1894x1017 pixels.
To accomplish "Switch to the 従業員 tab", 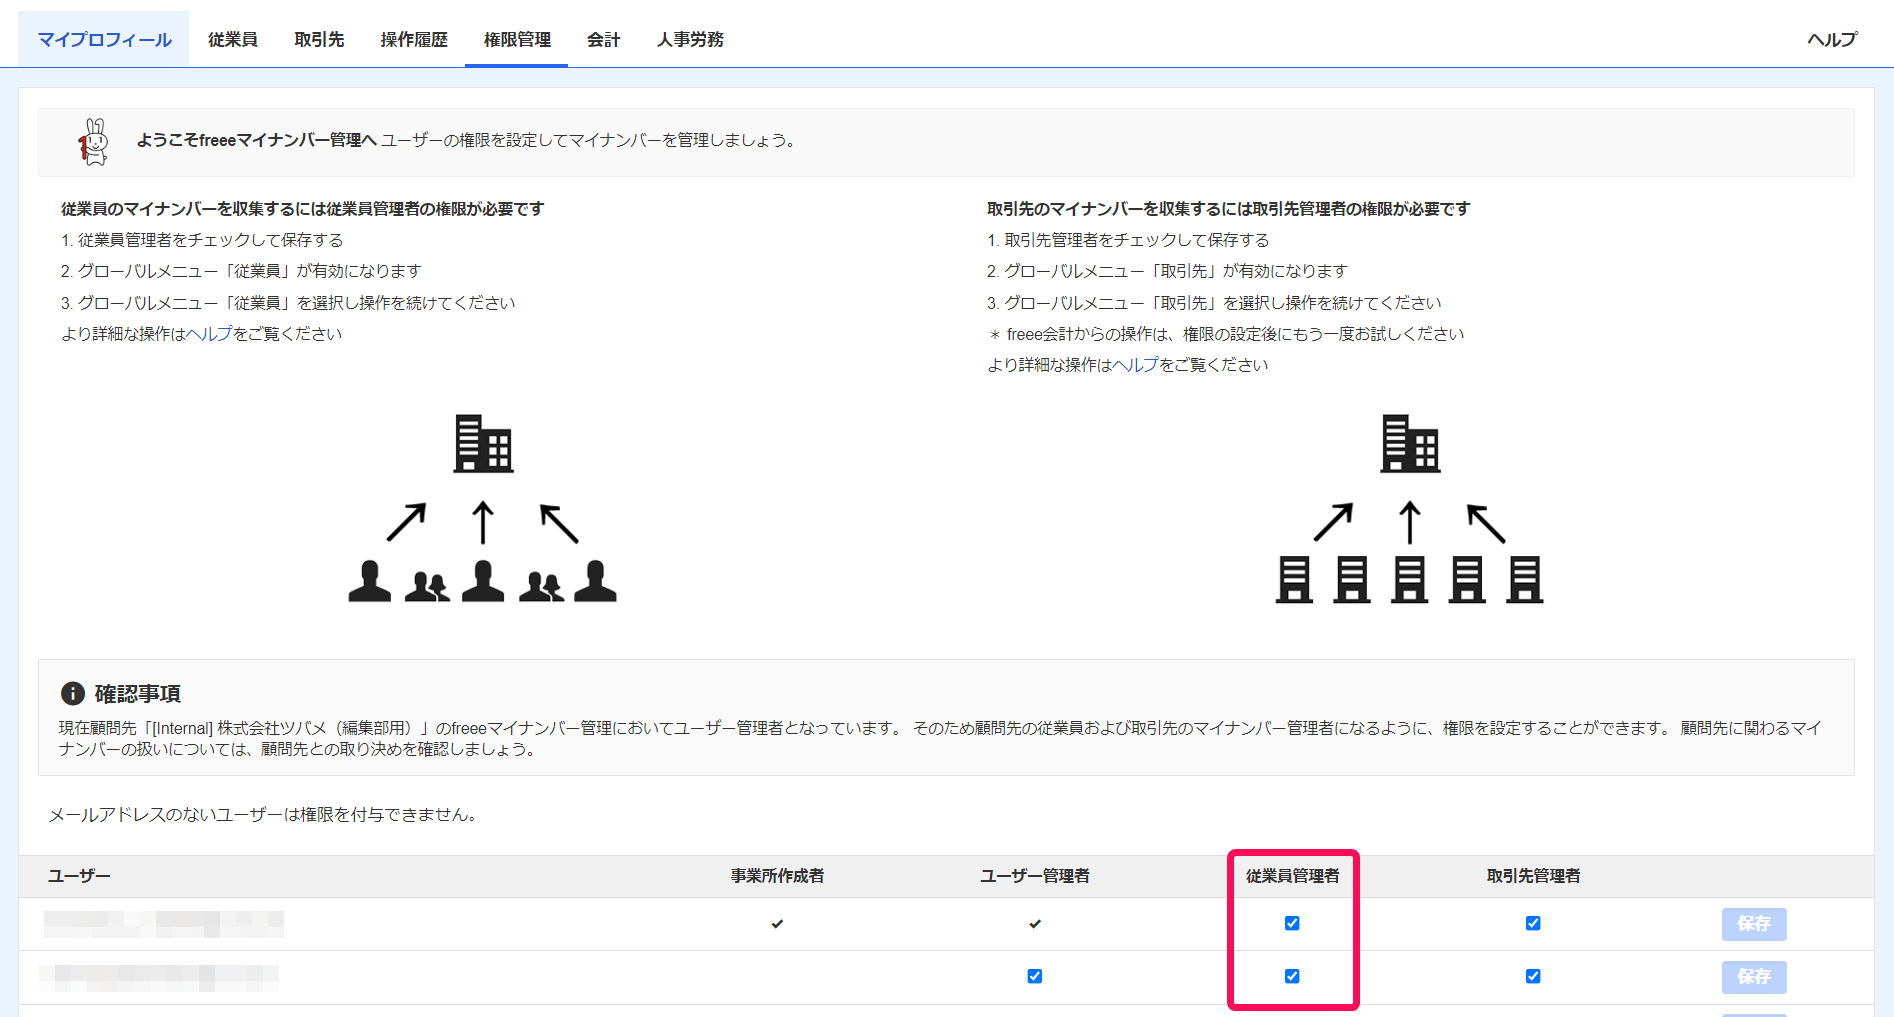I will [233, 40].
